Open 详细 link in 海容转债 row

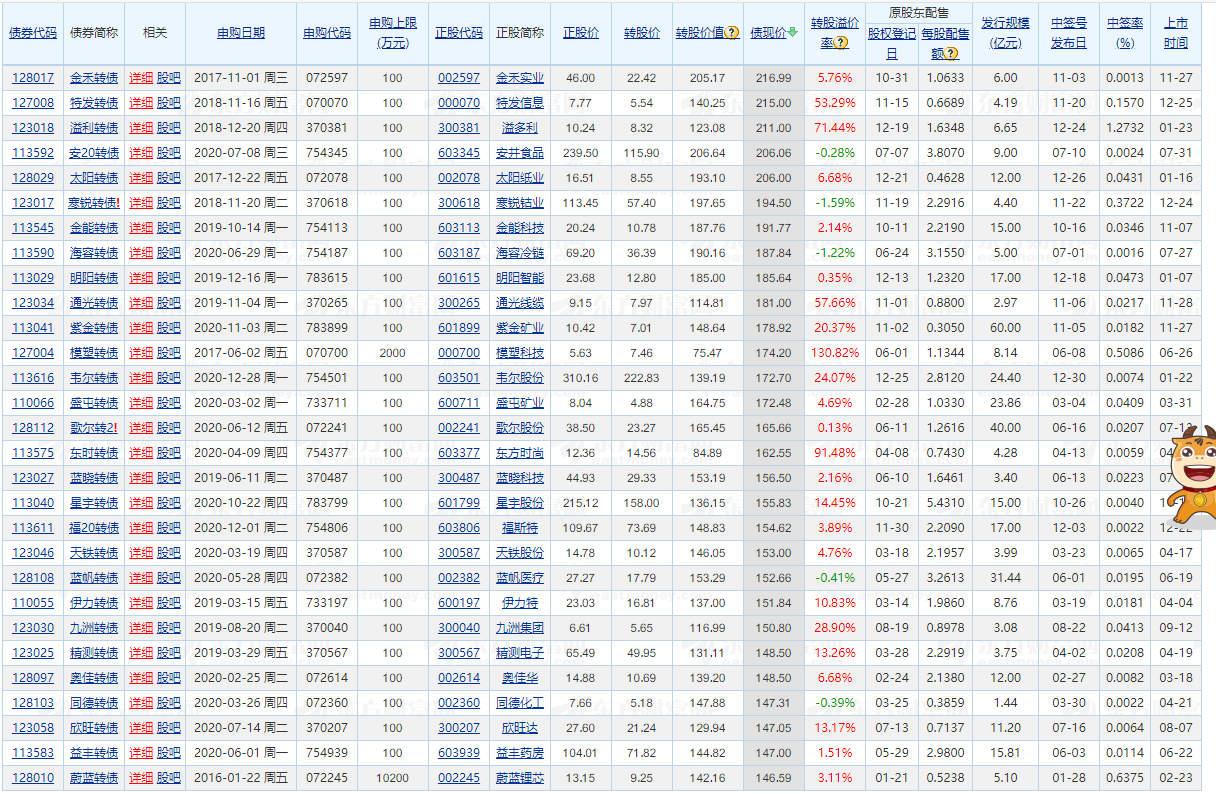(141, 253)
